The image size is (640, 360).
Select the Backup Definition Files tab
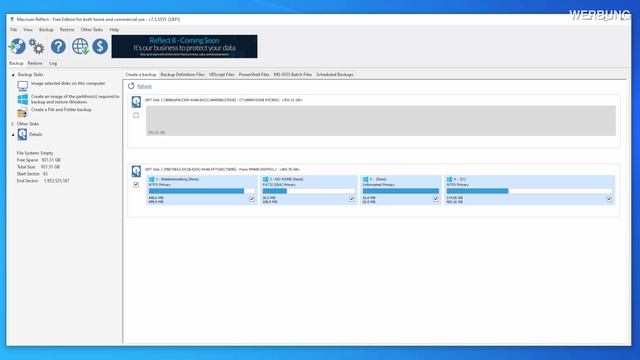(182, 75)
